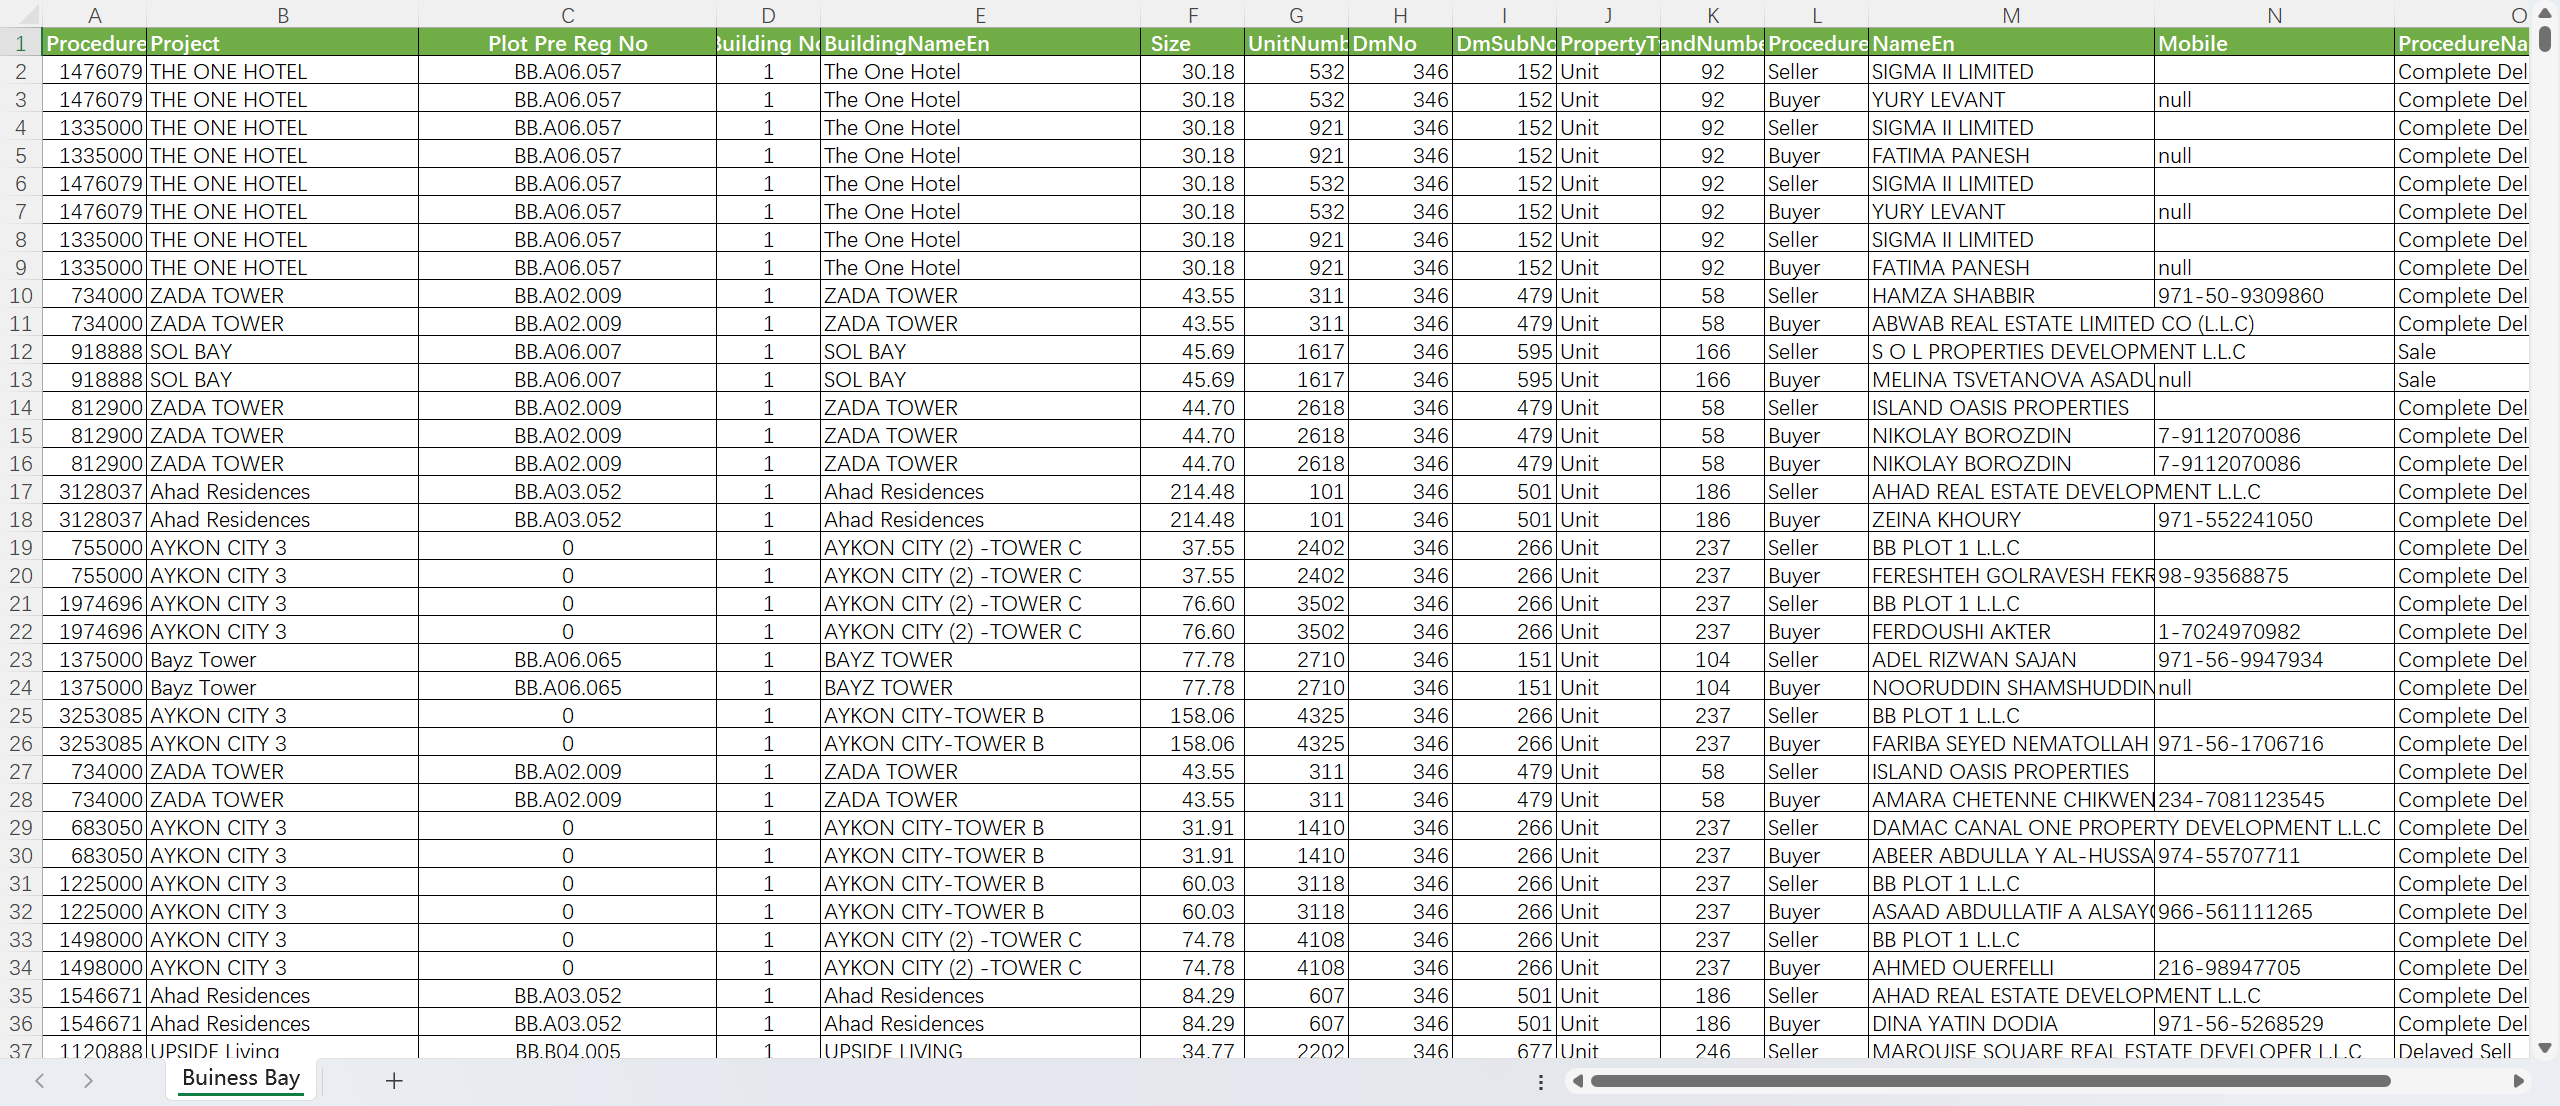Select the Plot Pre Reg No header cell
This screenshot has height=1106, width=2560.
pyautogui.click(x=567, y=43)
